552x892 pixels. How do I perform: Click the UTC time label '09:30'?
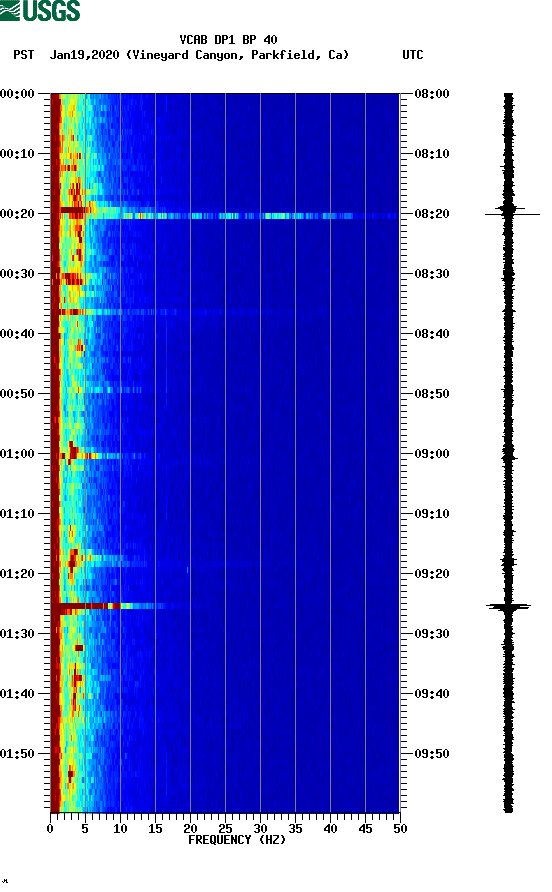coord(432,634)
